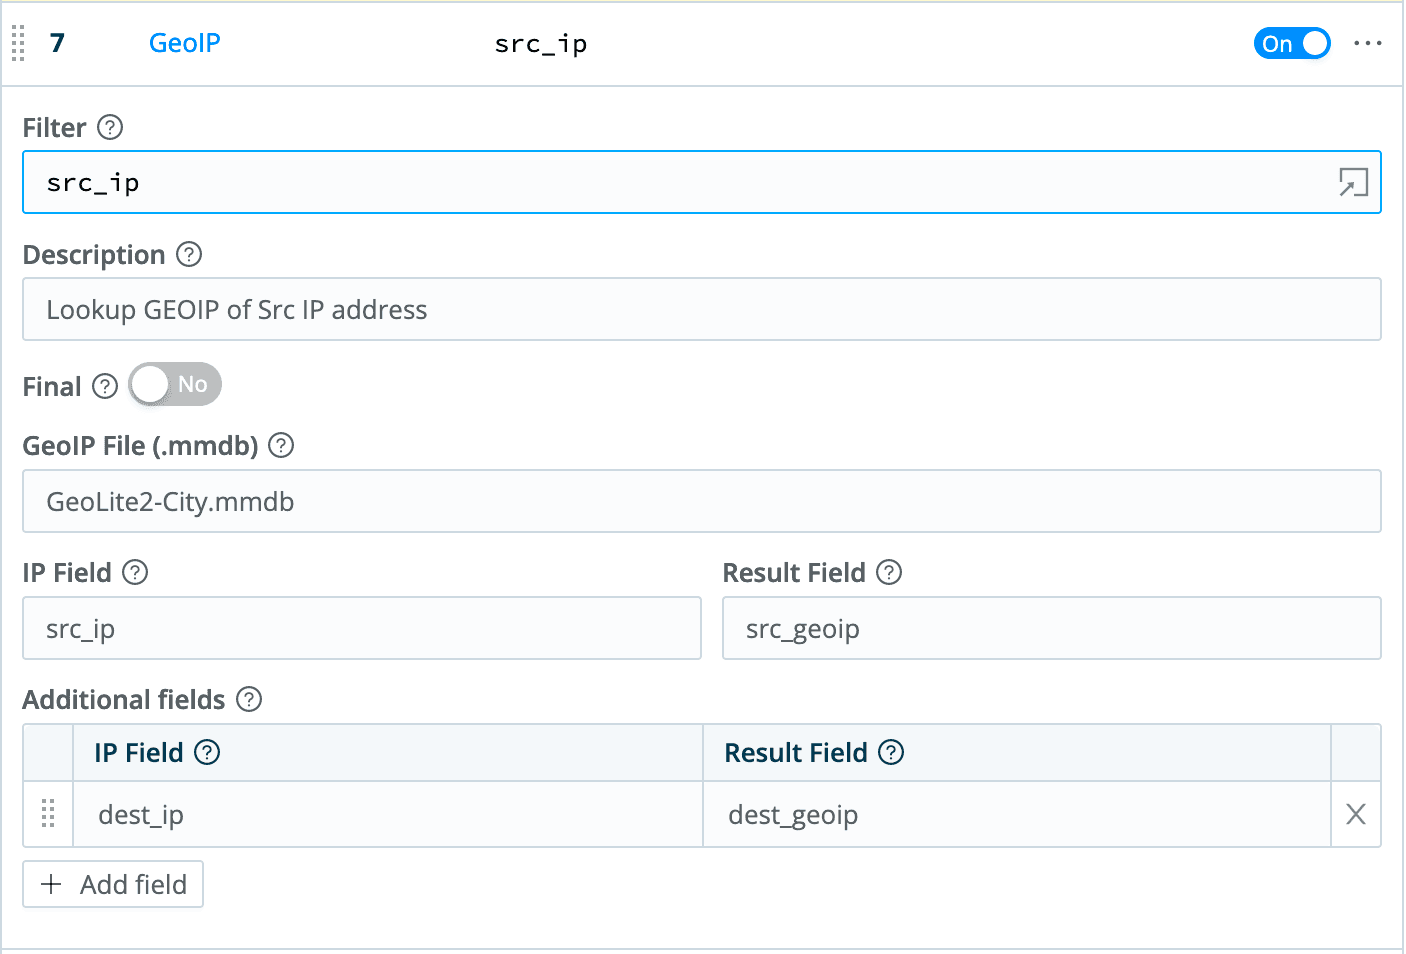Open help on the table's IP Field header

tap(206, 752)
